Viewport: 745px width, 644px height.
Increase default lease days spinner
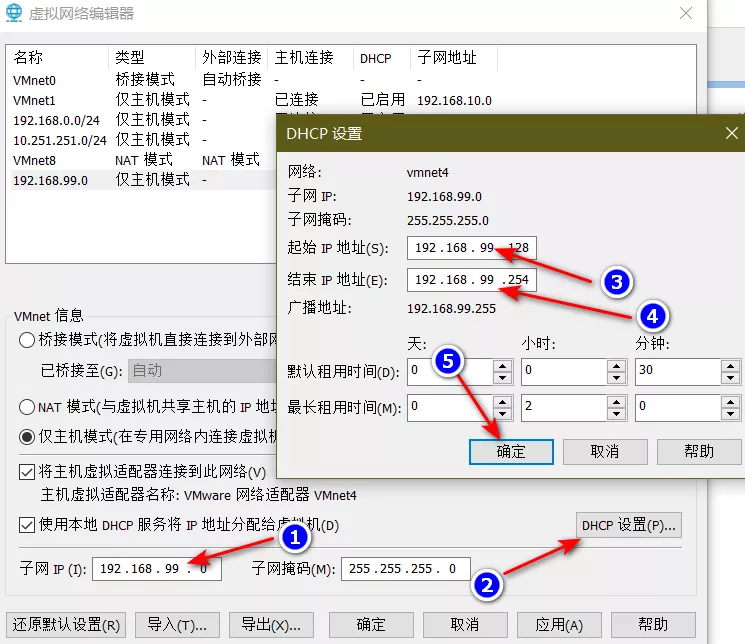tap(502, 366)
